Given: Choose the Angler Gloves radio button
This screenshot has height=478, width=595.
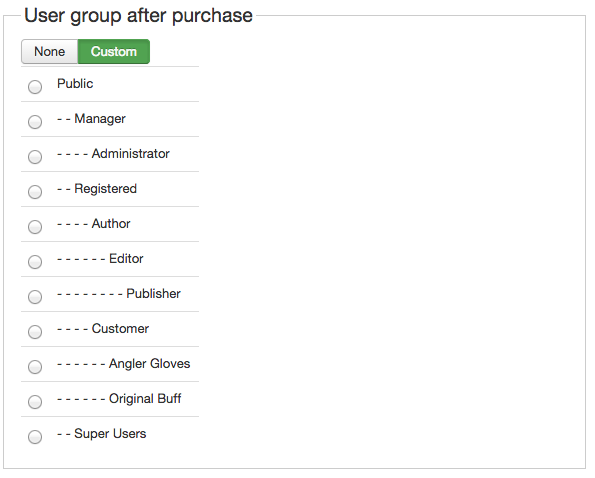Looking at the screenshot, I should click(35, 367).
